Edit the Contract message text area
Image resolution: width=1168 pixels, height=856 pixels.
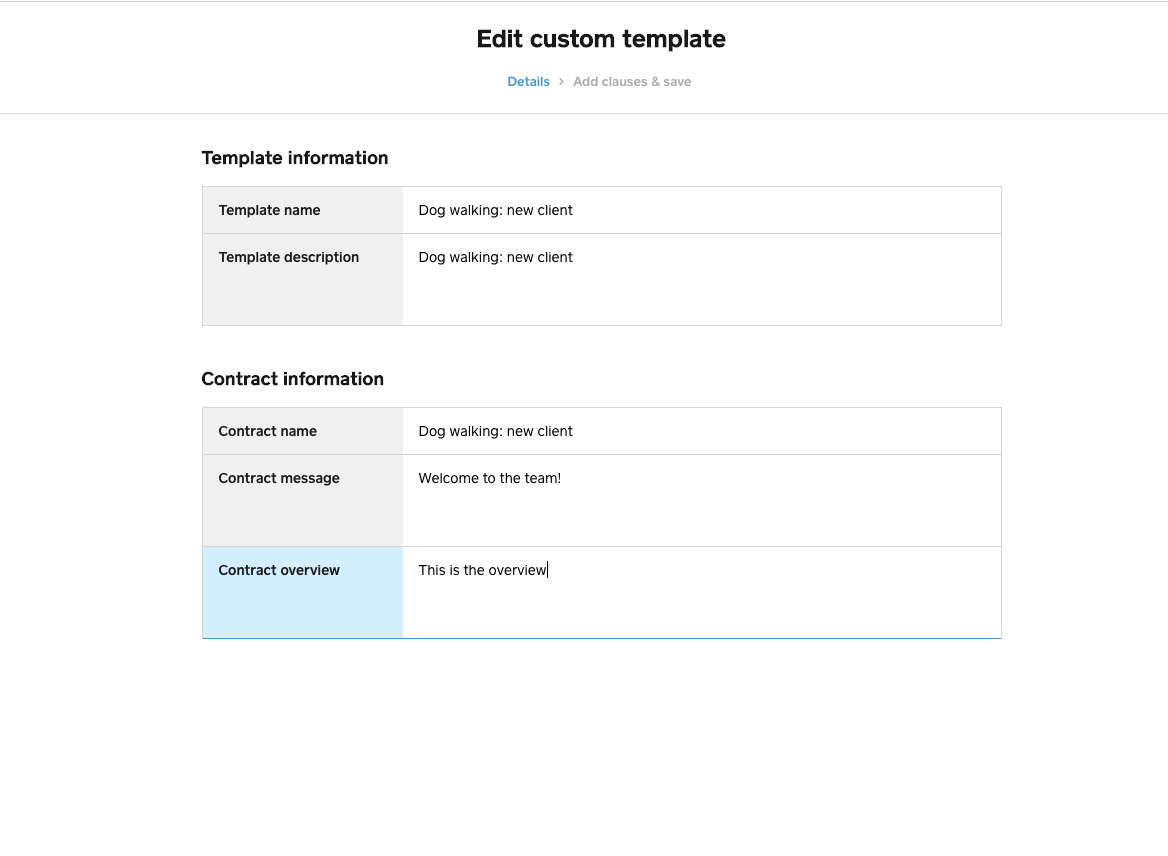(x=702, y=501)
